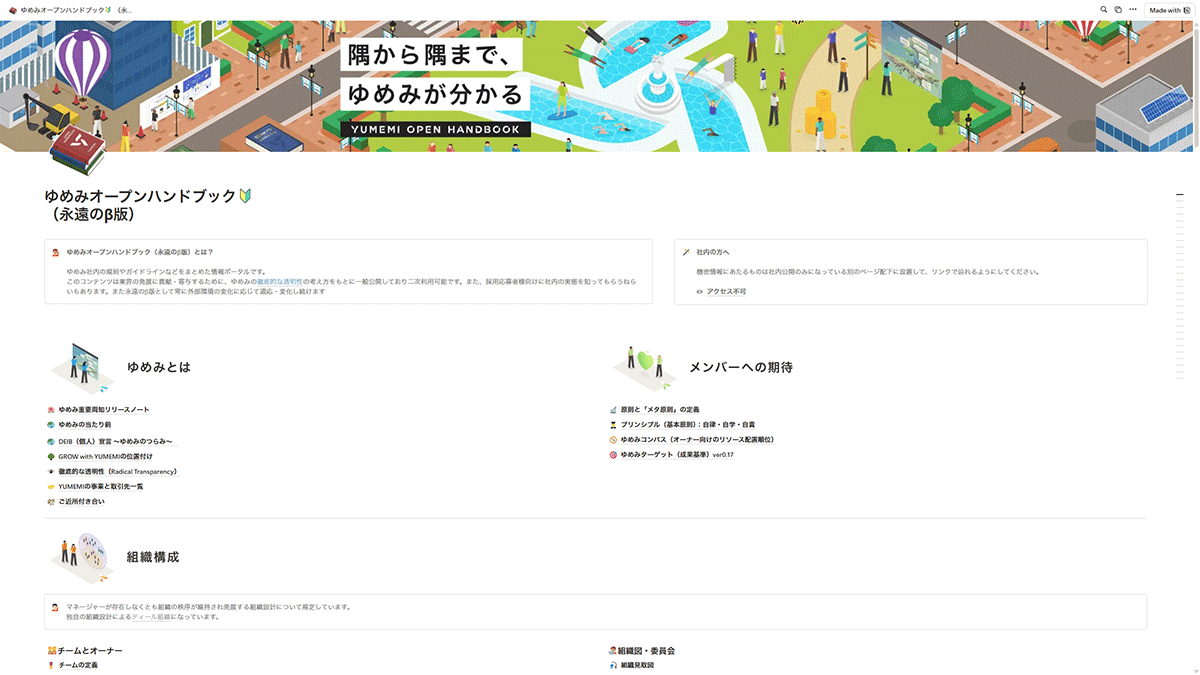This screenshot has width=1200, height=675.
Task: Click the search magnifier icon in top bar
Action: tap(1104, 10)
